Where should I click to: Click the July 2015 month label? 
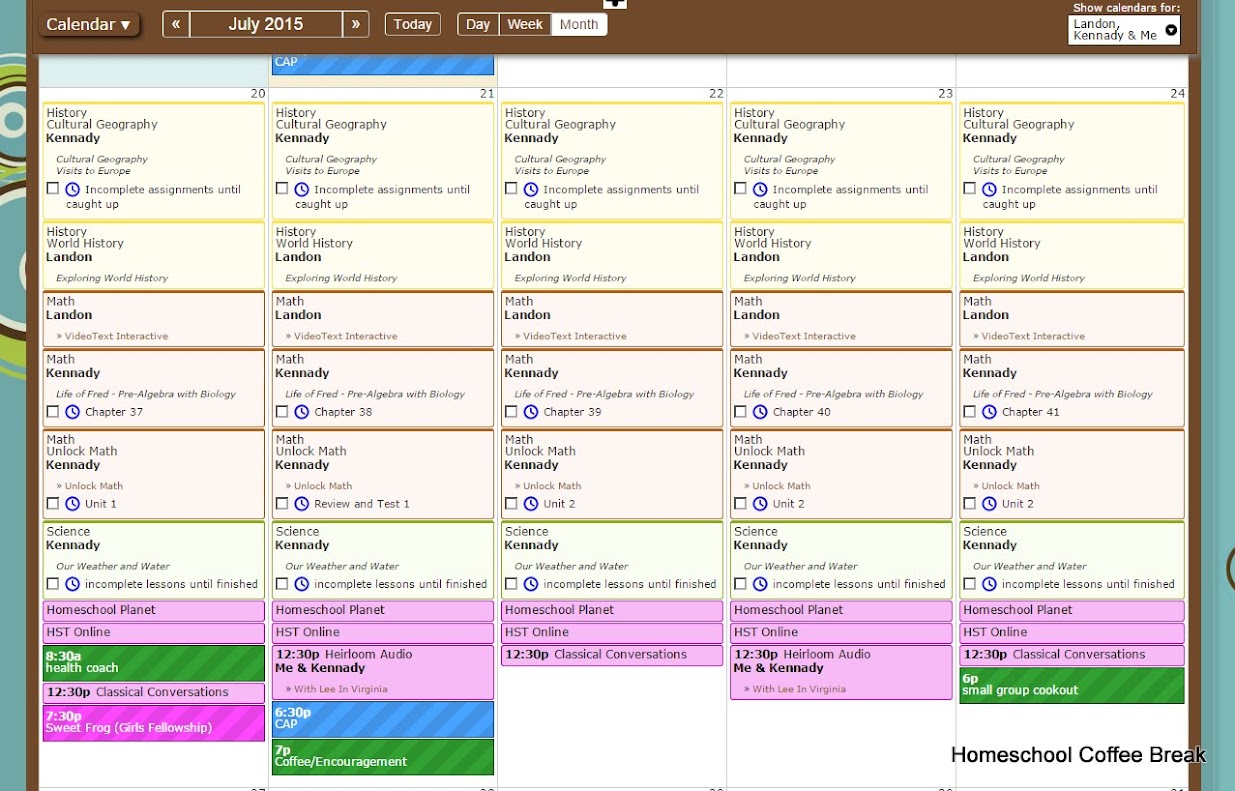tap(265, 24)
